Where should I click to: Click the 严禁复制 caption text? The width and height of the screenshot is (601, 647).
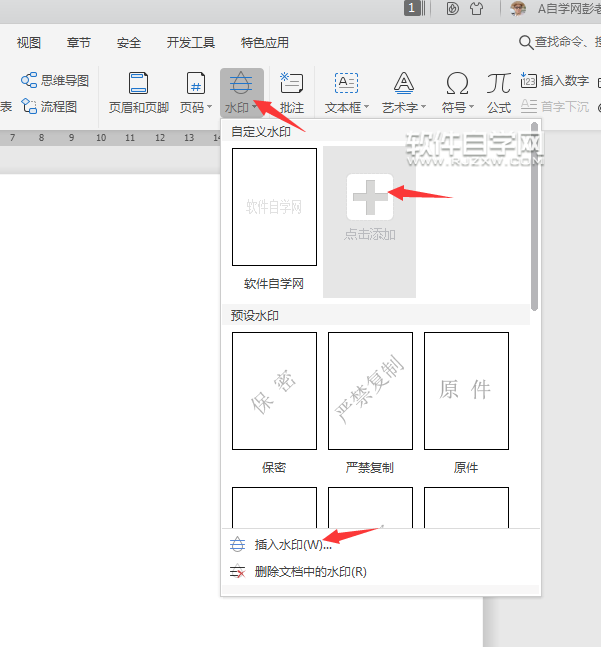pos(370,467)
